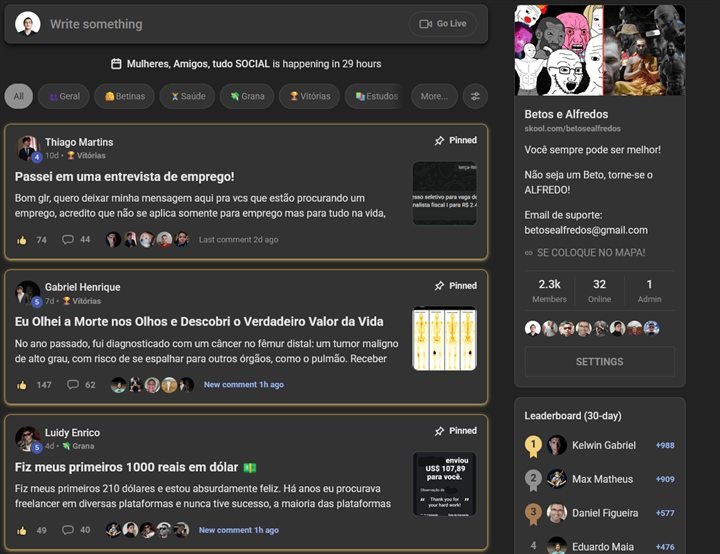Like the post with 49 likes

click(22, 531)
